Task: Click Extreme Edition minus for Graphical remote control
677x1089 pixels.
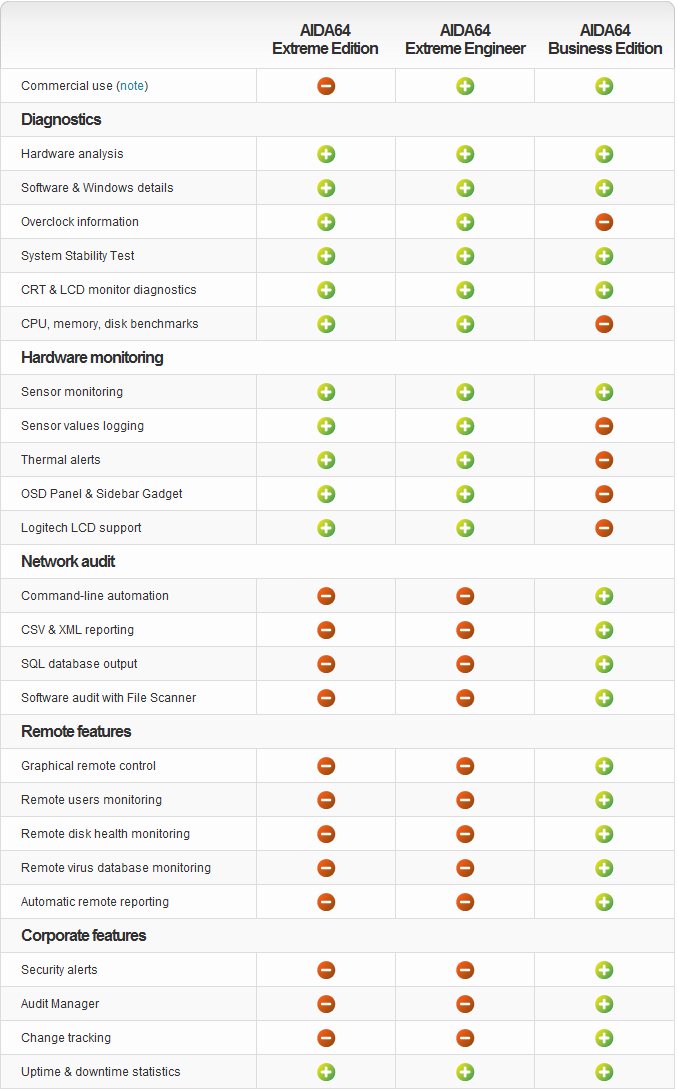Action: pos(326,766)
